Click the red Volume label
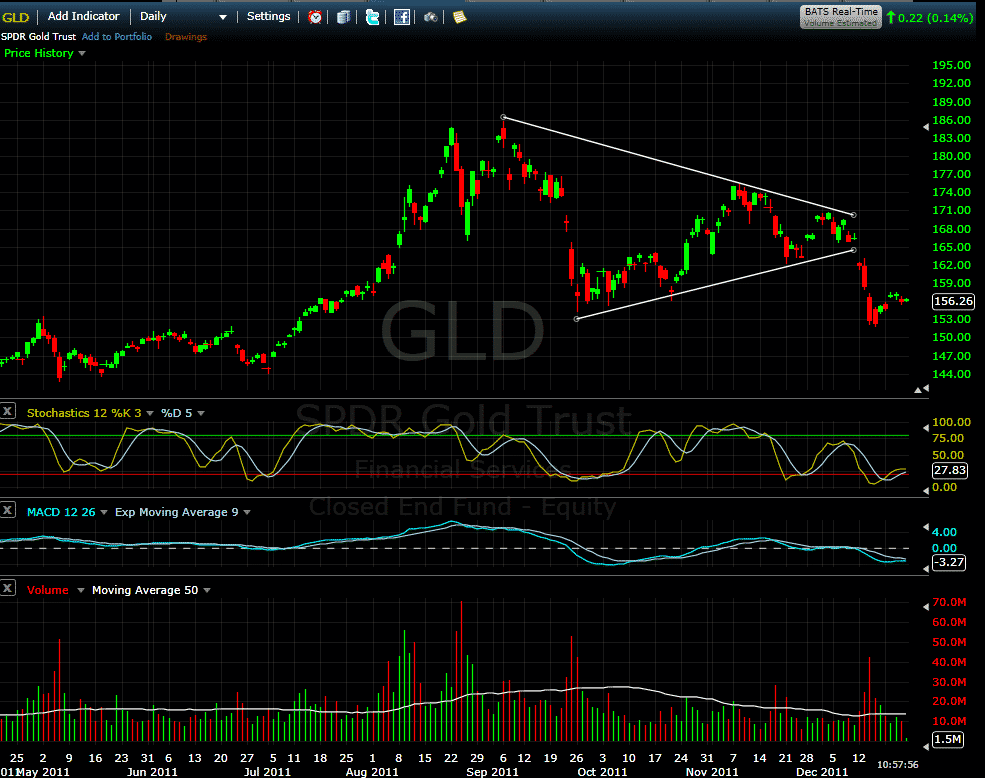The image size is (985, 778). pos(48,590)
